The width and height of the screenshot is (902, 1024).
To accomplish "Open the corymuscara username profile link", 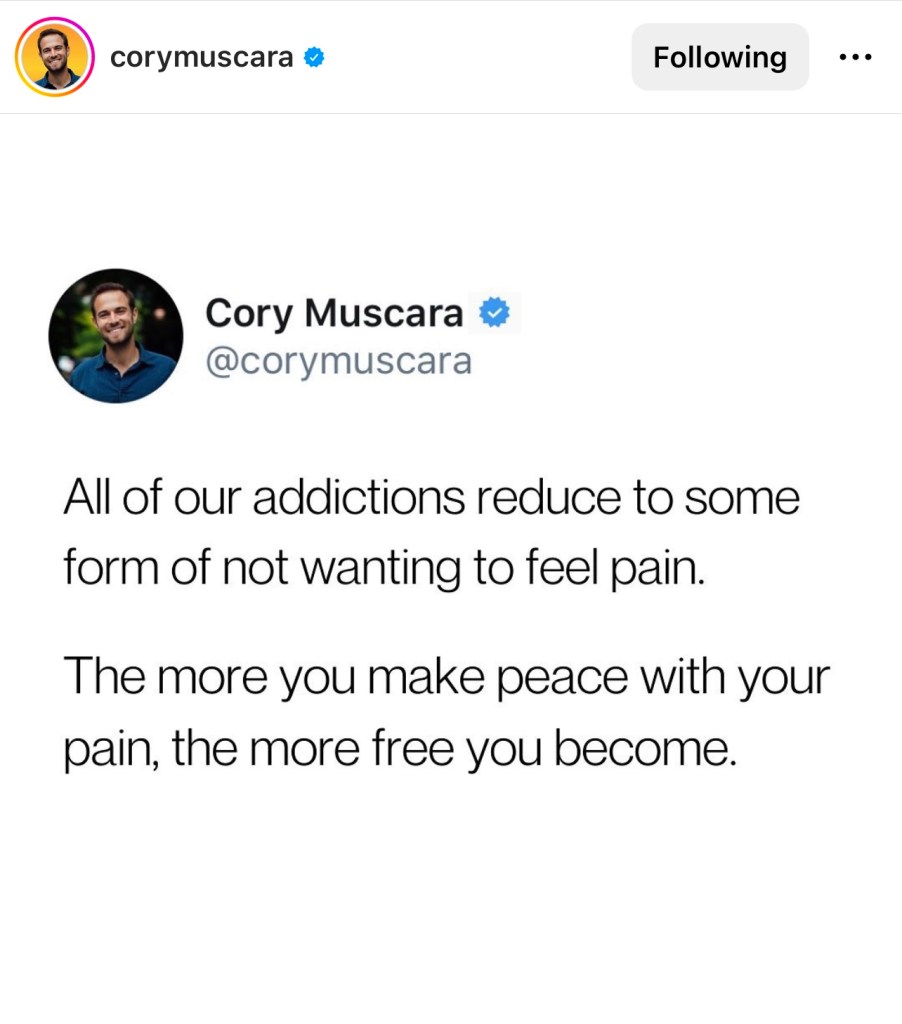I will point(201,57).
